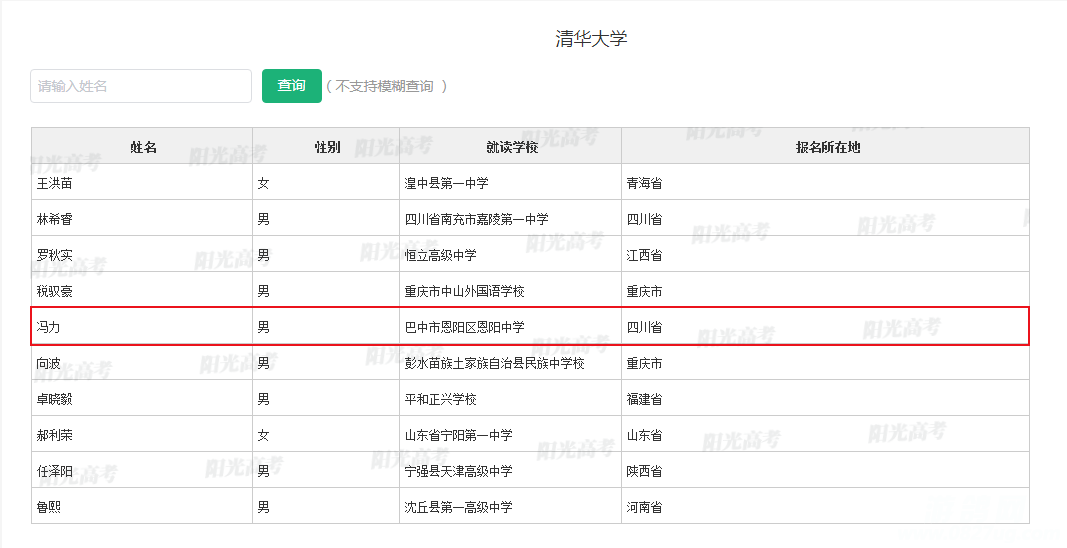Select the name 冯力
Image resolution: width=1067 pixels, height=548 pixels.
[48, 327]
